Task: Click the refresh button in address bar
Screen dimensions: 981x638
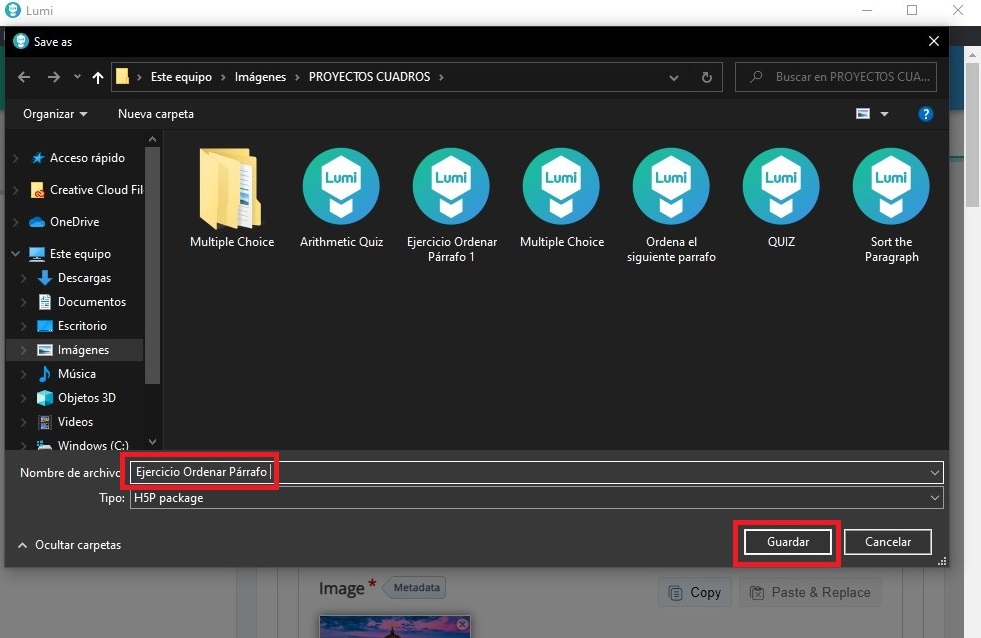Action: coord(706,77)
